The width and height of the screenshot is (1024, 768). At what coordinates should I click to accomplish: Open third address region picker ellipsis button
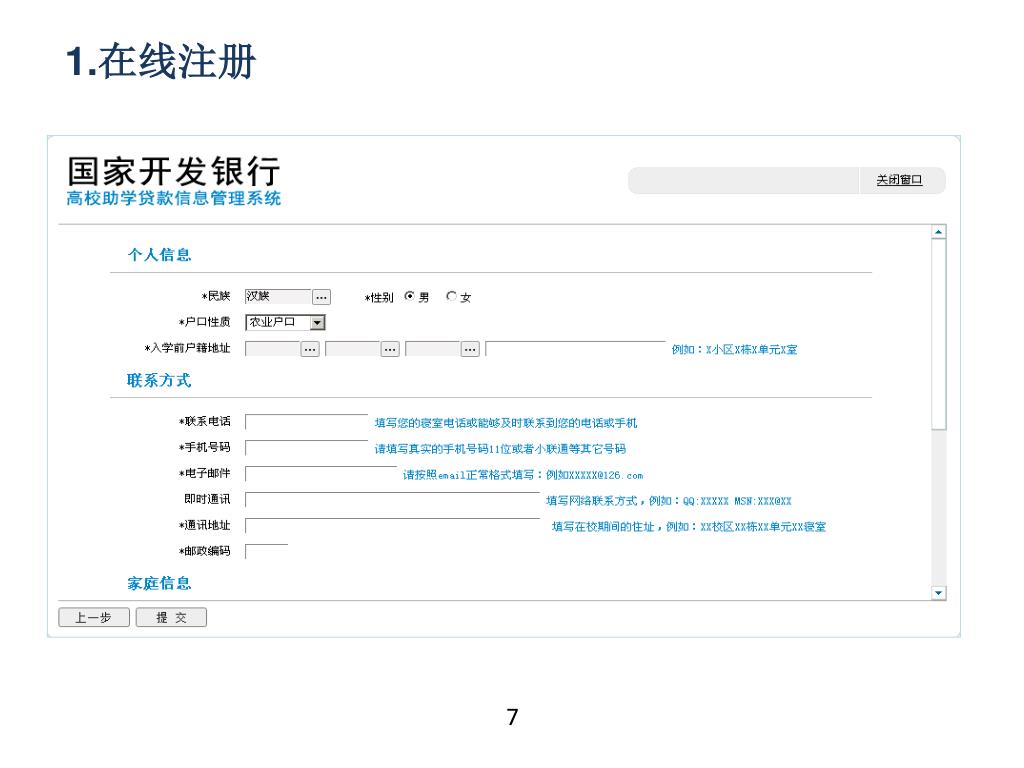pyautogui.click(x=470, y=349)
